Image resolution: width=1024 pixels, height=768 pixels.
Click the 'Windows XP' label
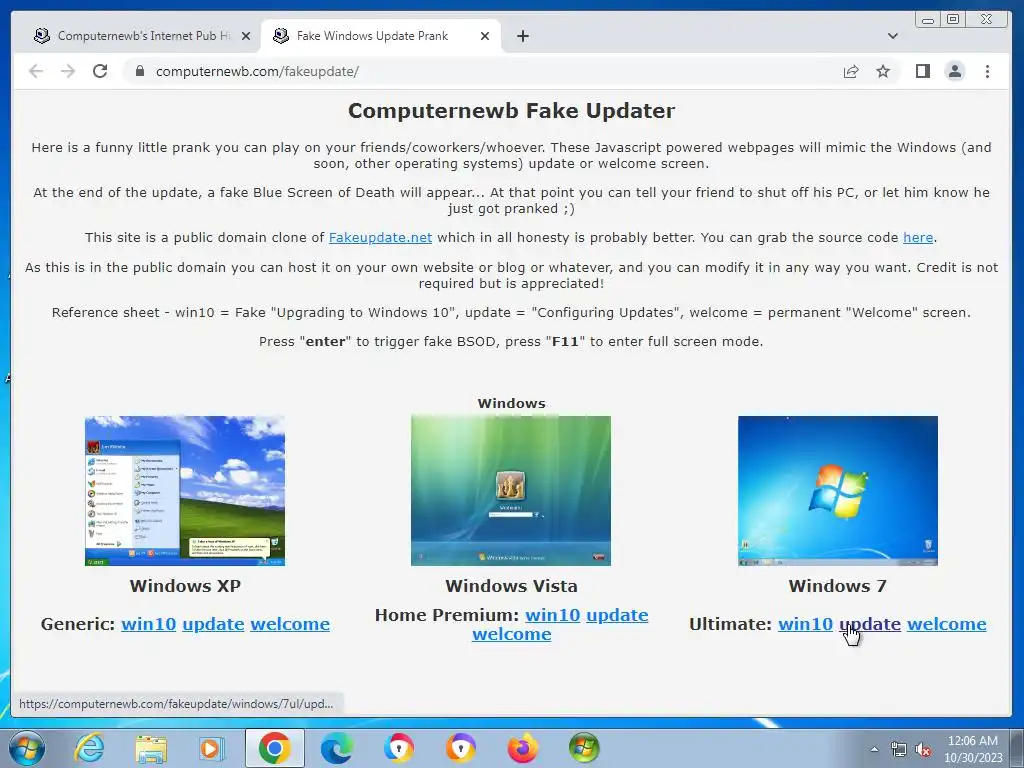point(185,586)
